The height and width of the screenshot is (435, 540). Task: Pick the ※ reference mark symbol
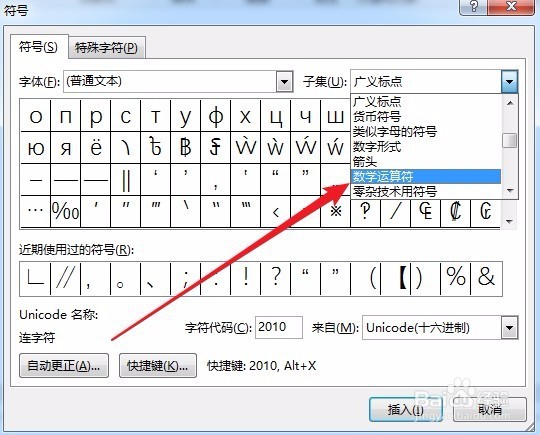[335, 211]
